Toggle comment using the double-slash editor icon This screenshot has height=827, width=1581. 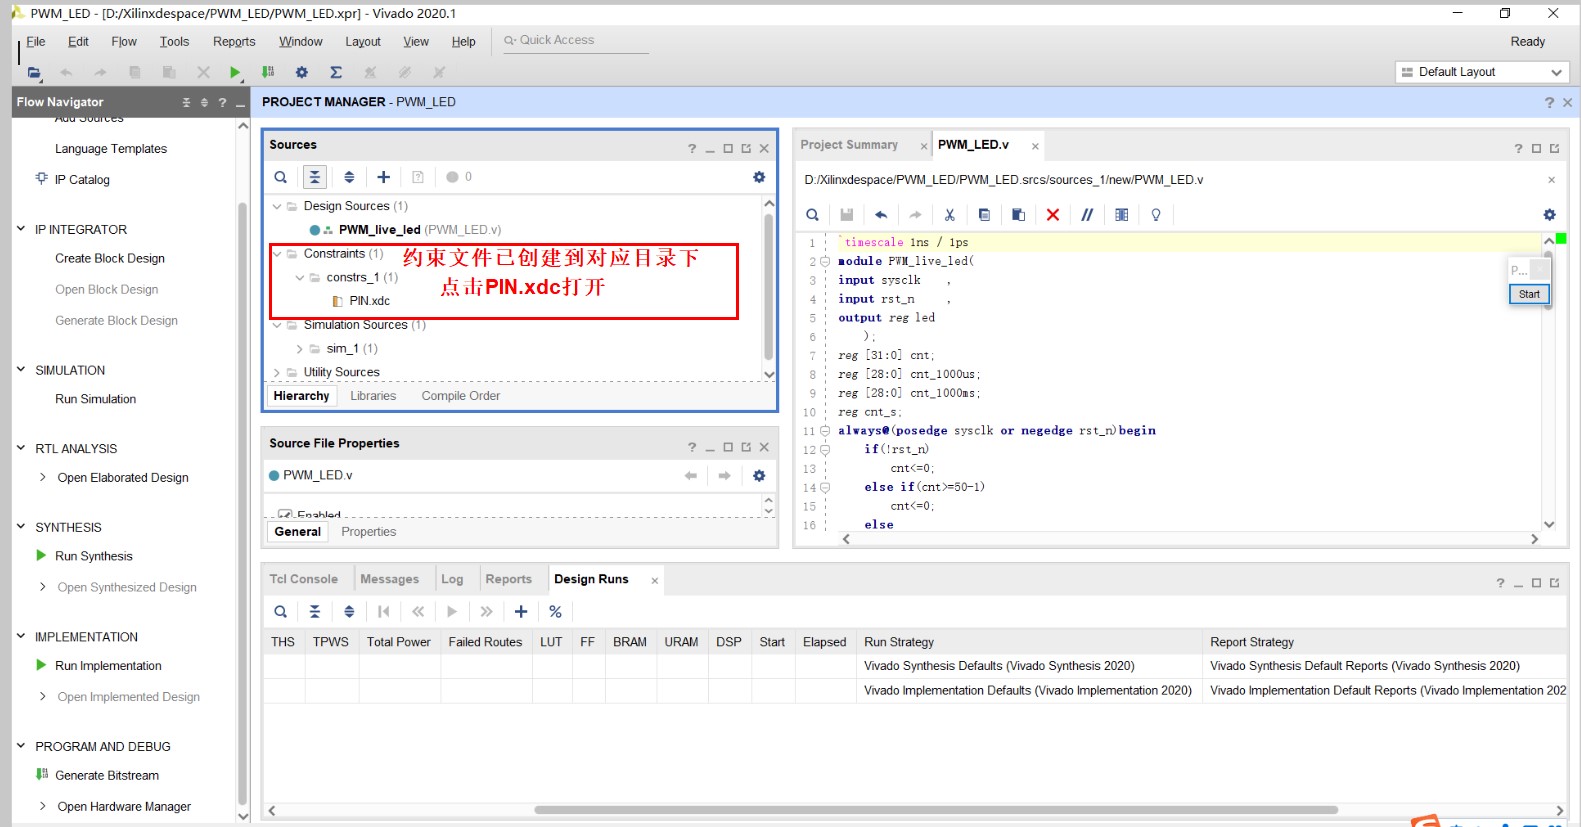(1087, 215)
